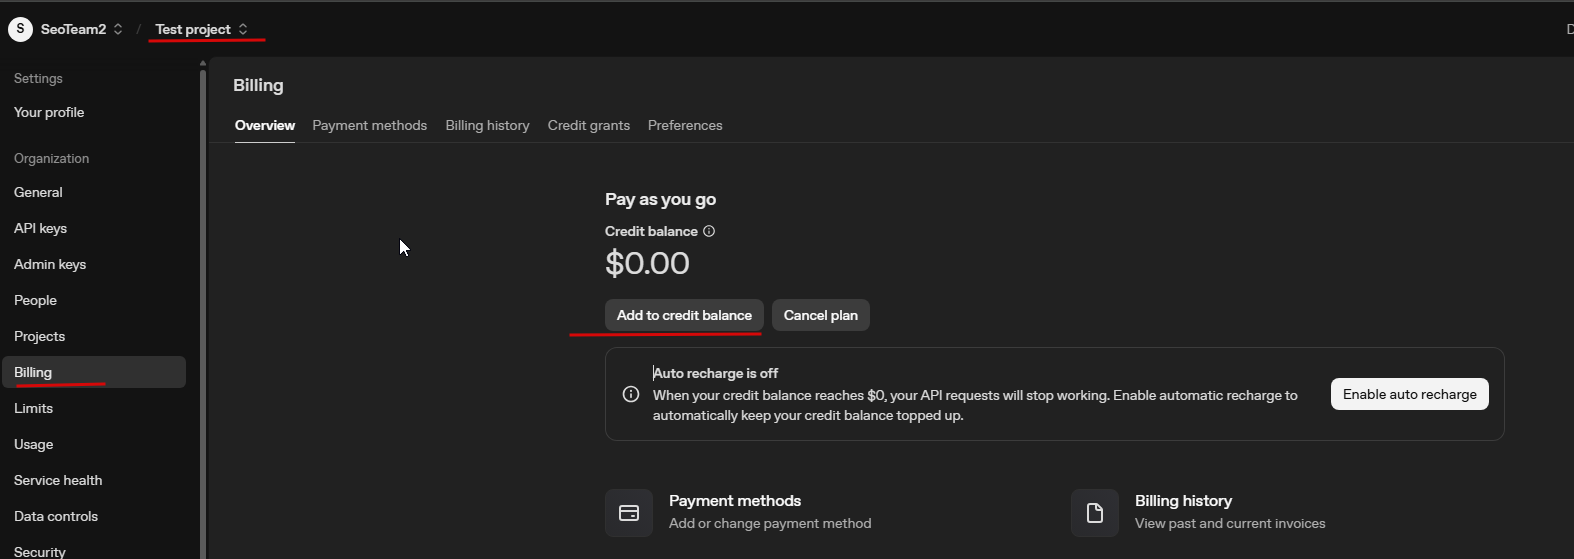Screen dimensions: 1574x559
Task: Click the sidebar vertical scrollbar
Action: coord(203,300)
